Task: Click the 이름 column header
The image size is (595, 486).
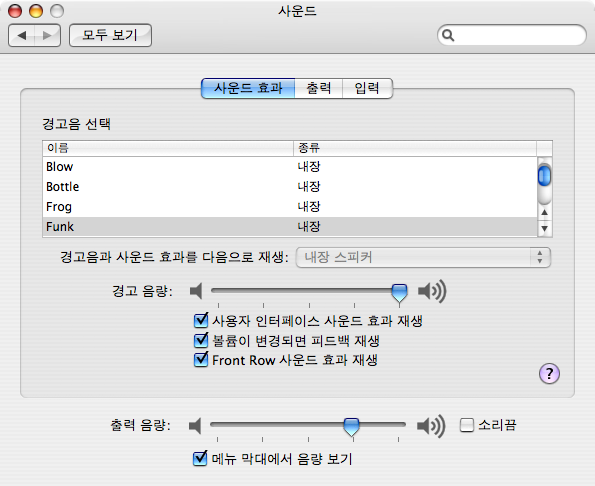Action: 168,148
